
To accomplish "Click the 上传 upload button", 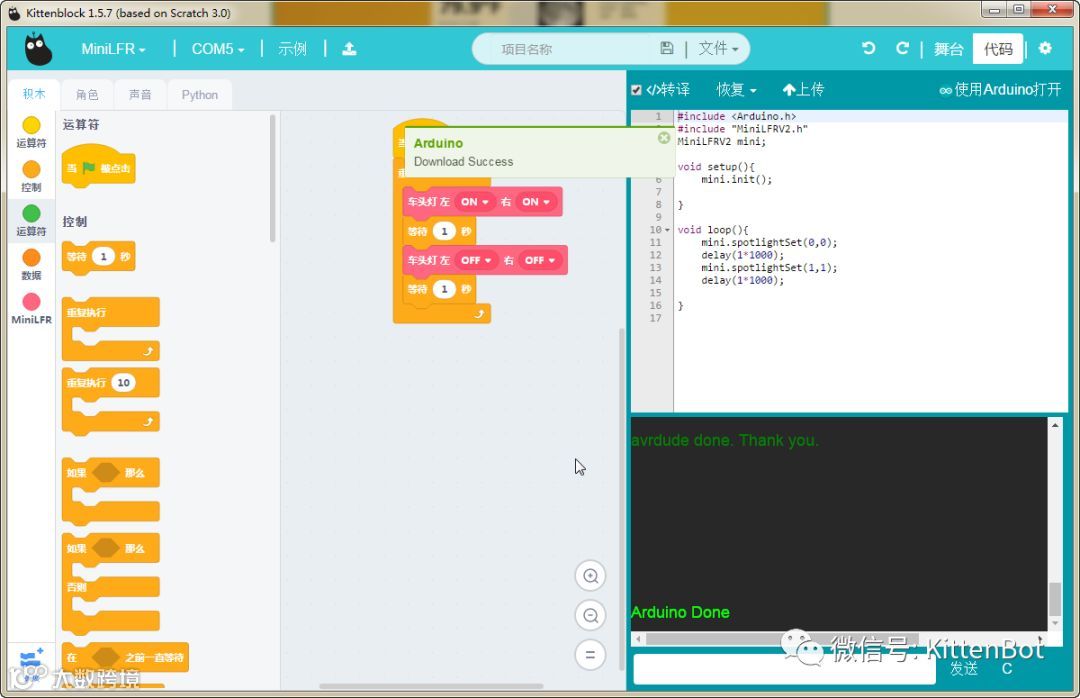I will [803, 90].
